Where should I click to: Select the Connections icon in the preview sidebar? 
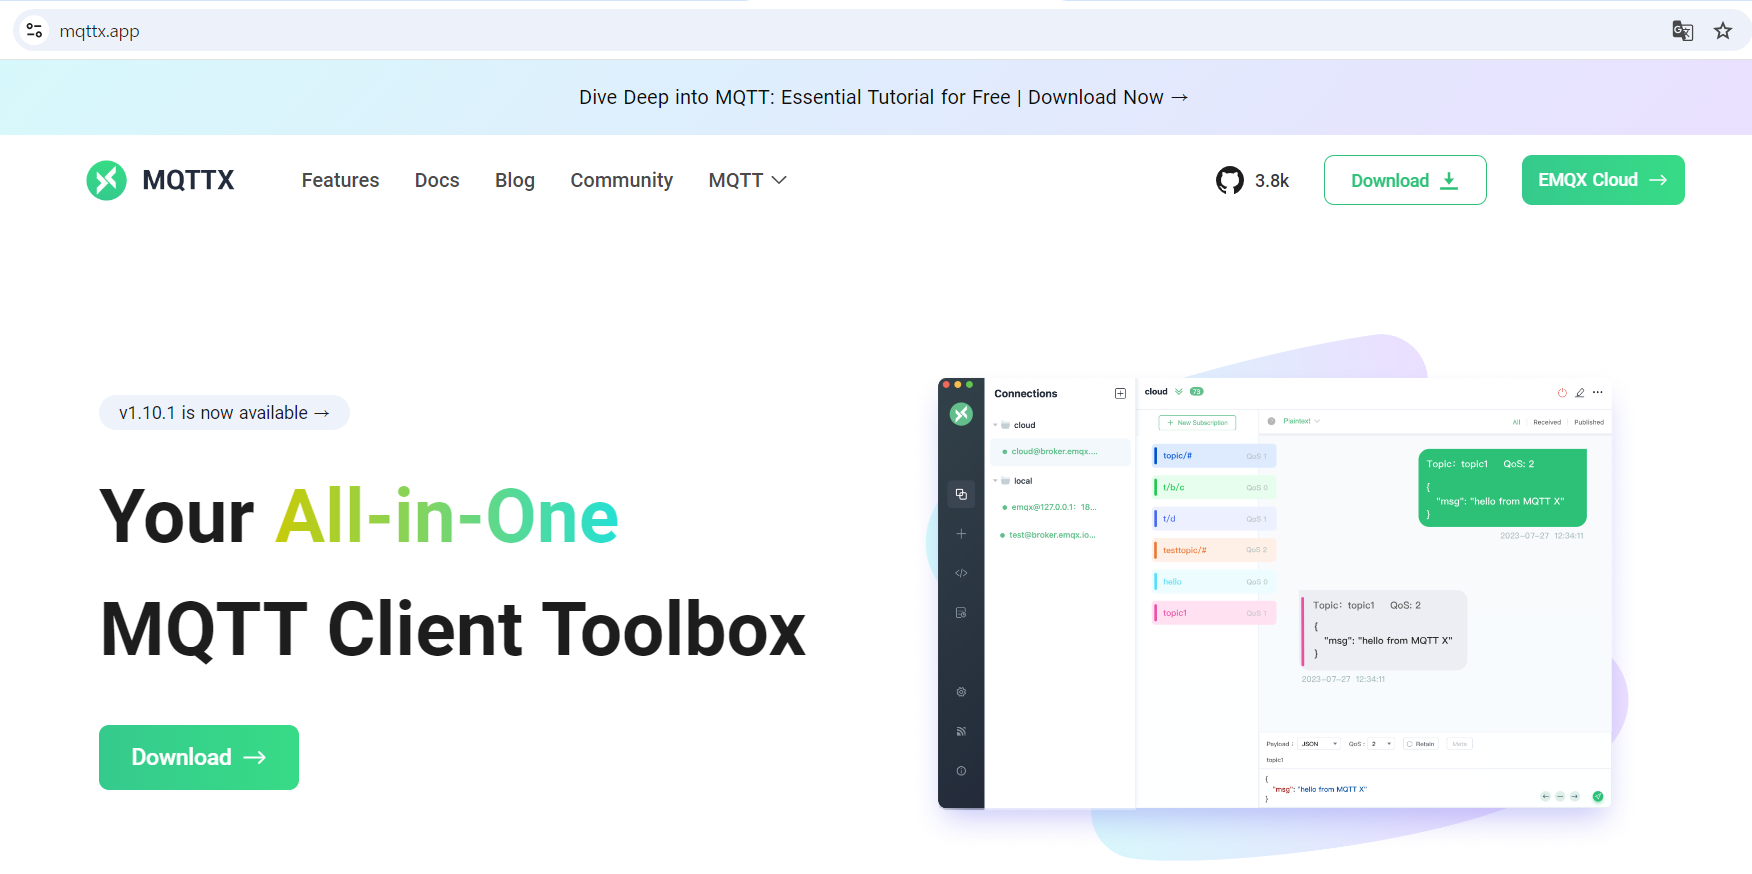(961, 494)
